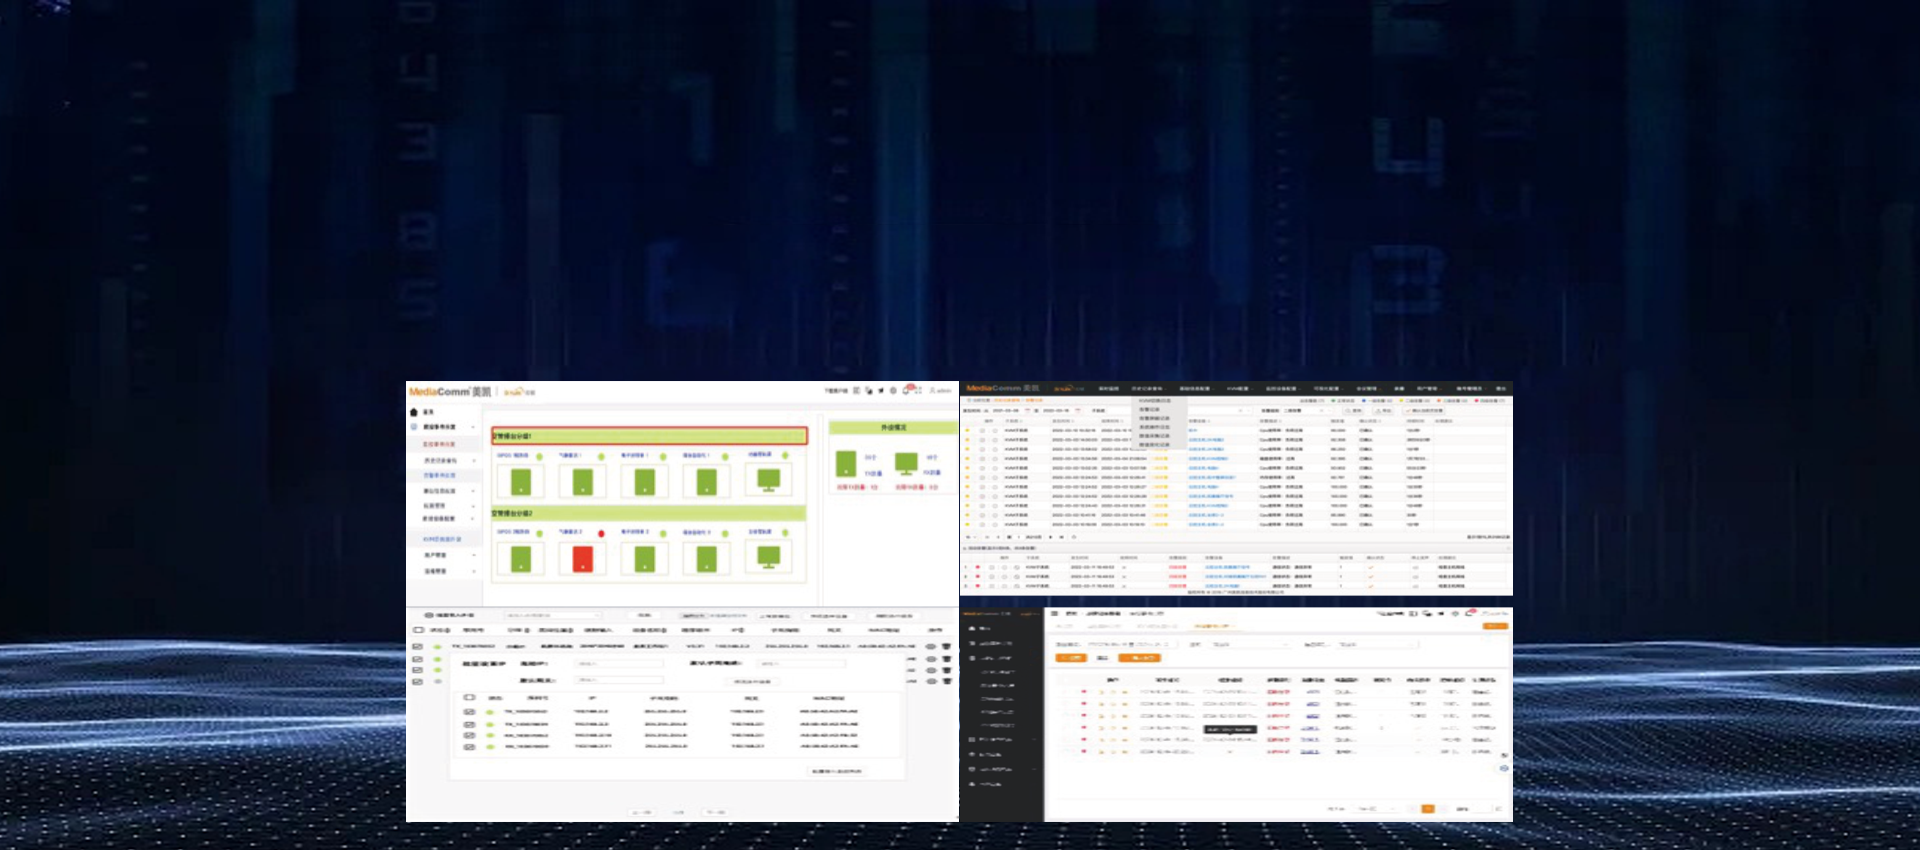Click the home icon in the dark sidebar
The image size is (1920, 850).
972,628
